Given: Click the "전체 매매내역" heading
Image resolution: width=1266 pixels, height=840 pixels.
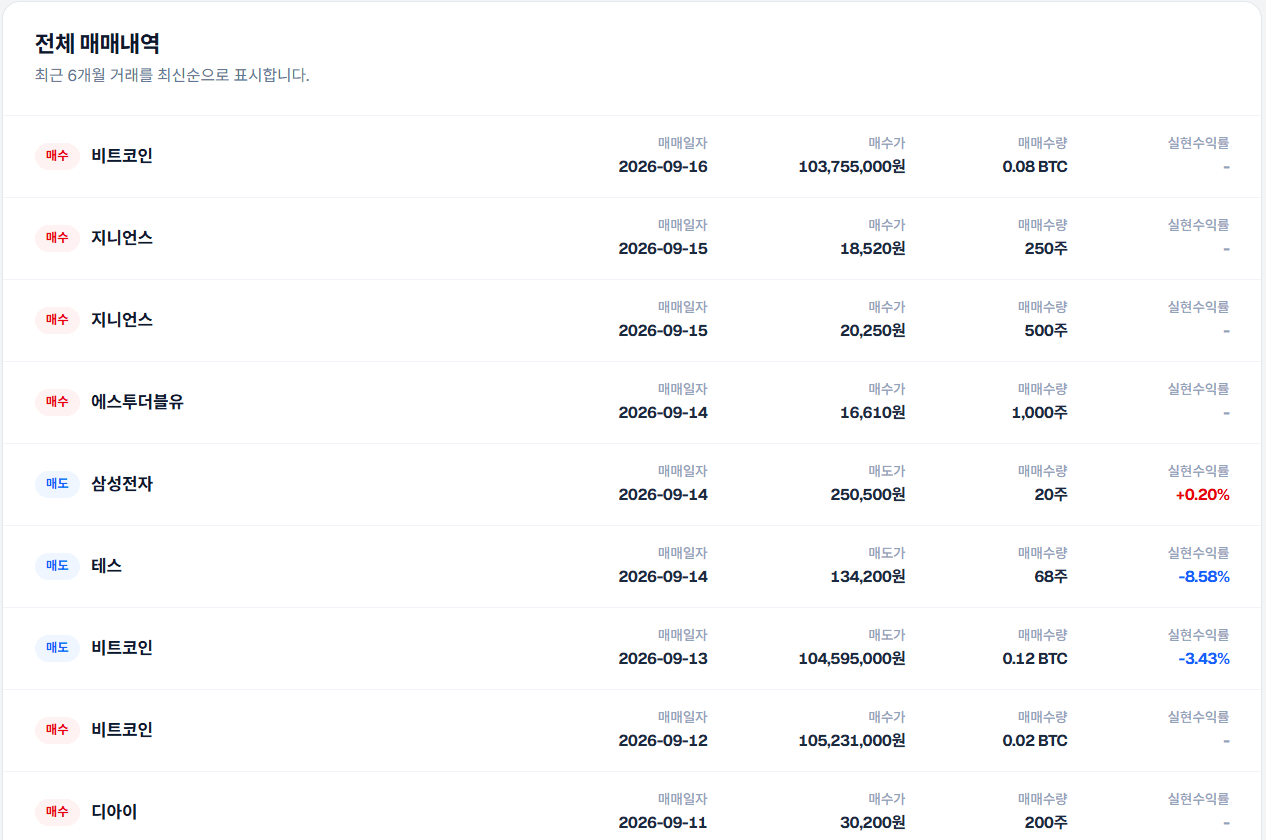Looking at the screenshot, I should tap(97, 44).
